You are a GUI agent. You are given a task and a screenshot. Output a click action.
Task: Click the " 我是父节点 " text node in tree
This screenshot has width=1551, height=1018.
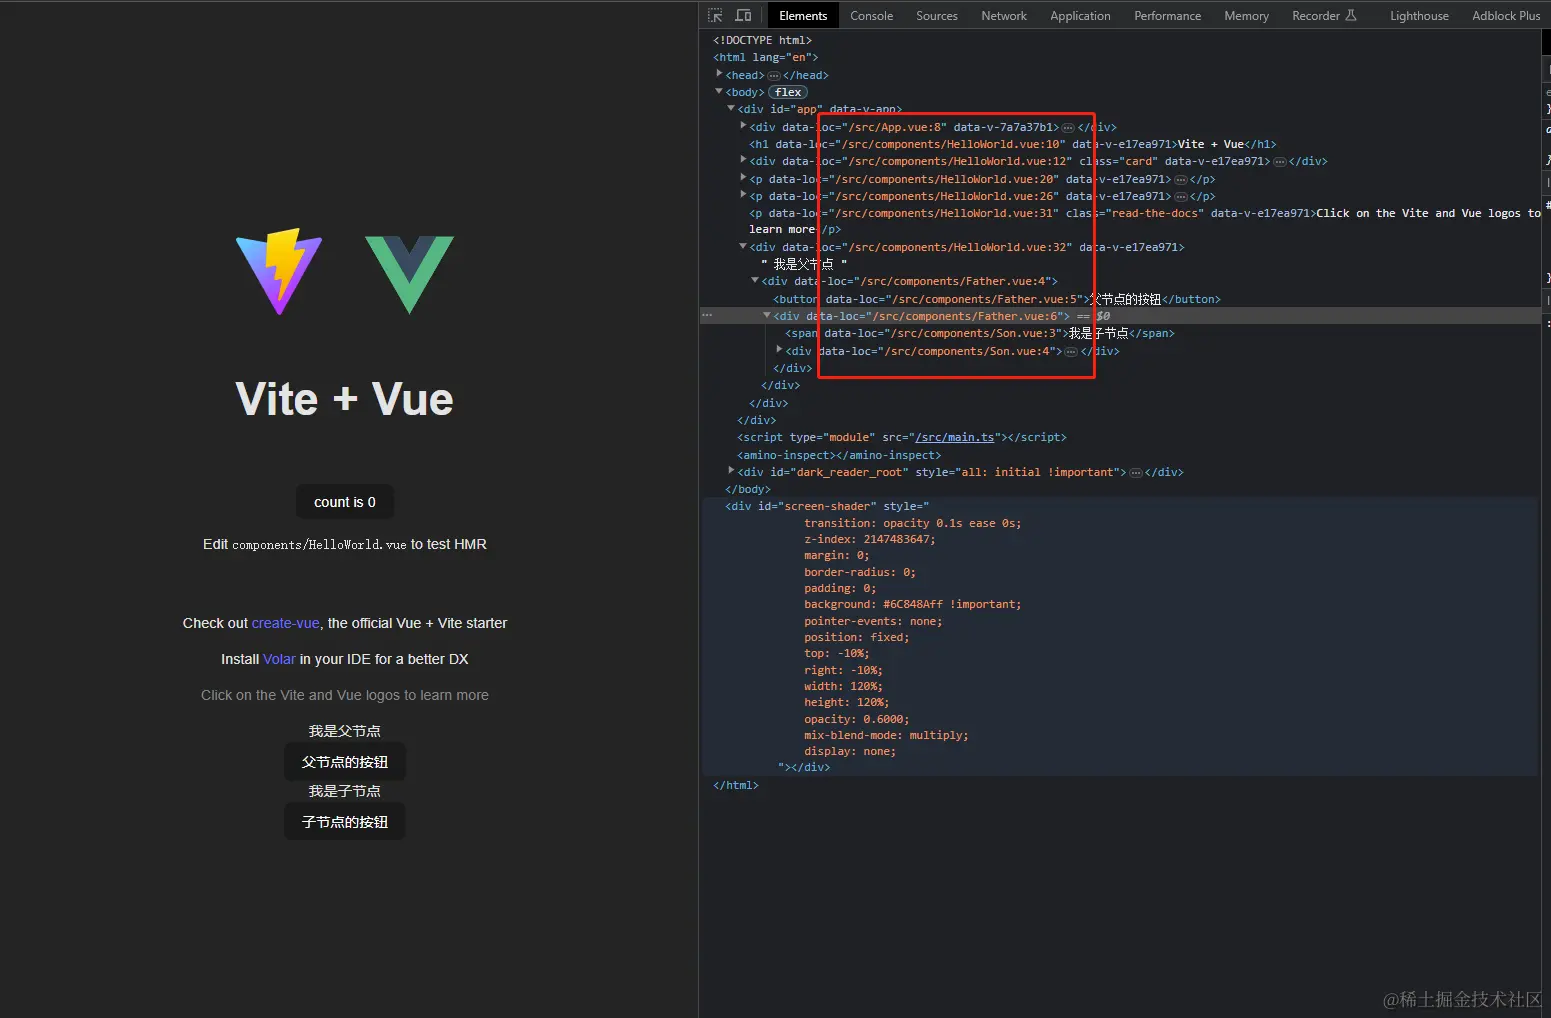coord(804,264)
